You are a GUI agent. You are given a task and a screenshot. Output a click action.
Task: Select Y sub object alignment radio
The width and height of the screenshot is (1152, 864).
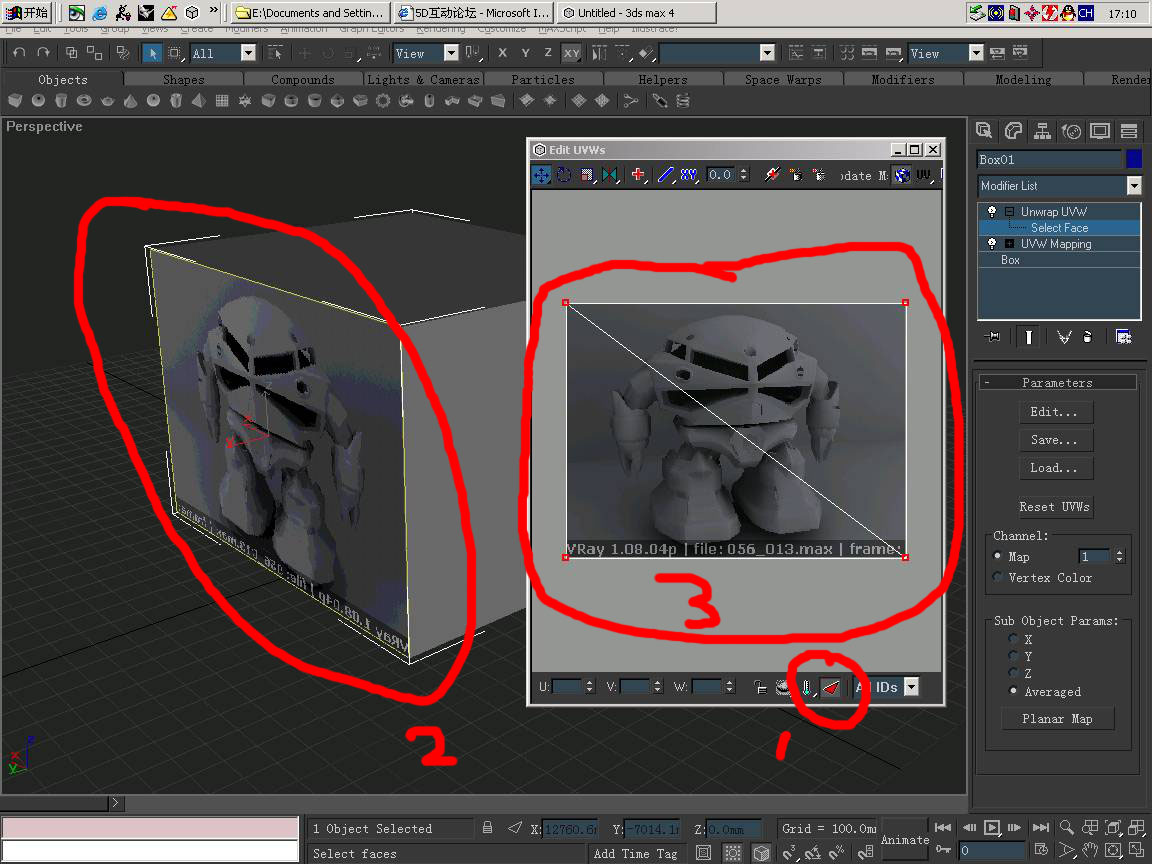click(x=1014, y=656)
